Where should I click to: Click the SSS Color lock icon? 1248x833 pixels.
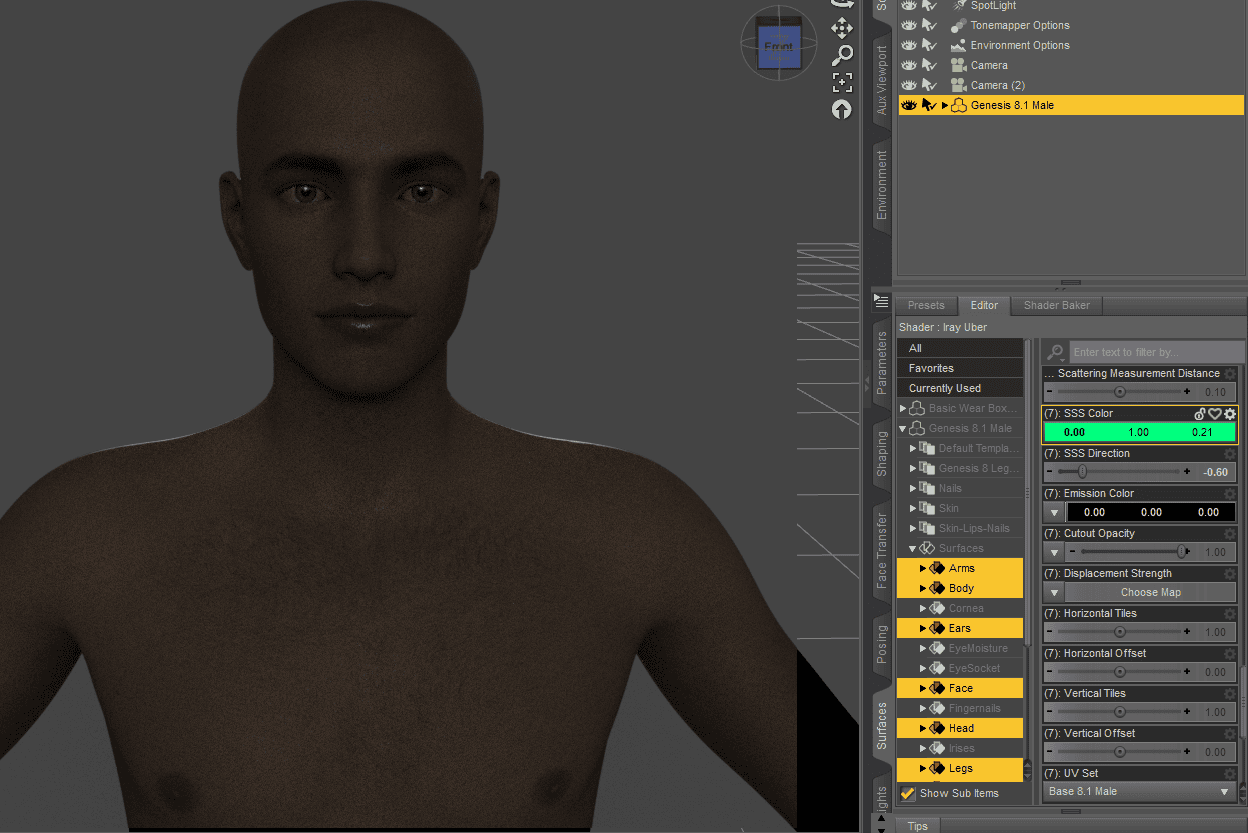[1199, 412]
